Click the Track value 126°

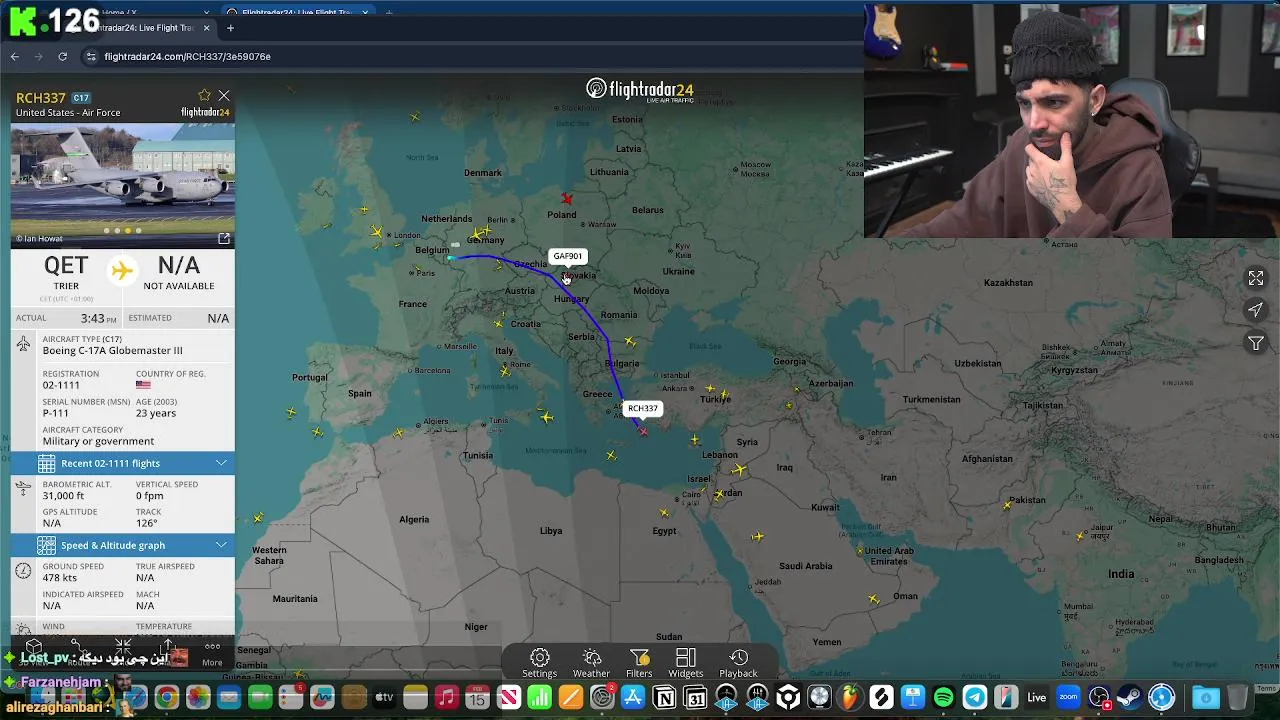tap(146, 523)
